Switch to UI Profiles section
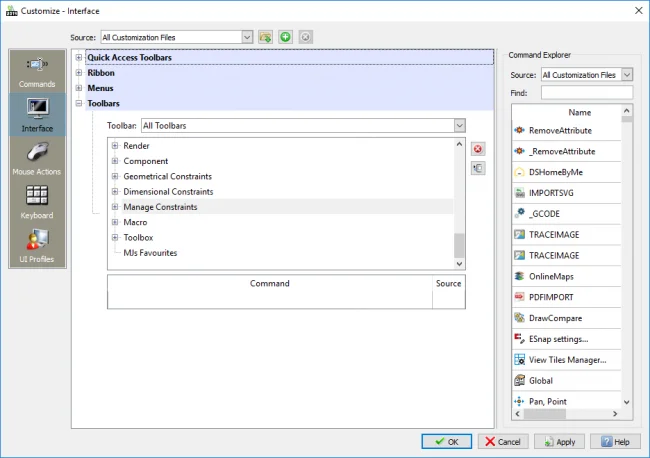This screenshot has height=458, width=650. tap(37, 245)
